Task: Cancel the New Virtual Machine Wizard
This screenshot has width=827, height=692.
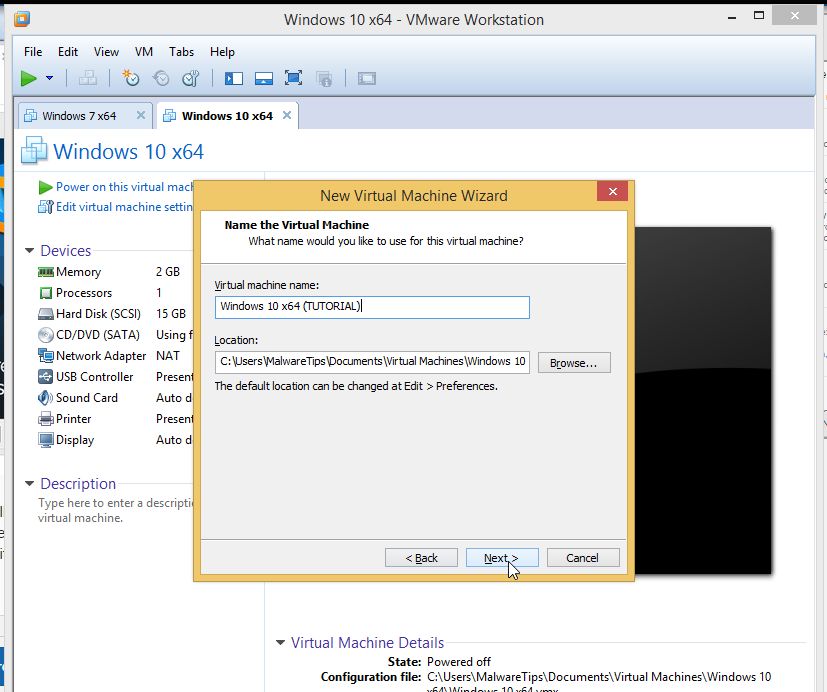Action: (x=583, y=558)
